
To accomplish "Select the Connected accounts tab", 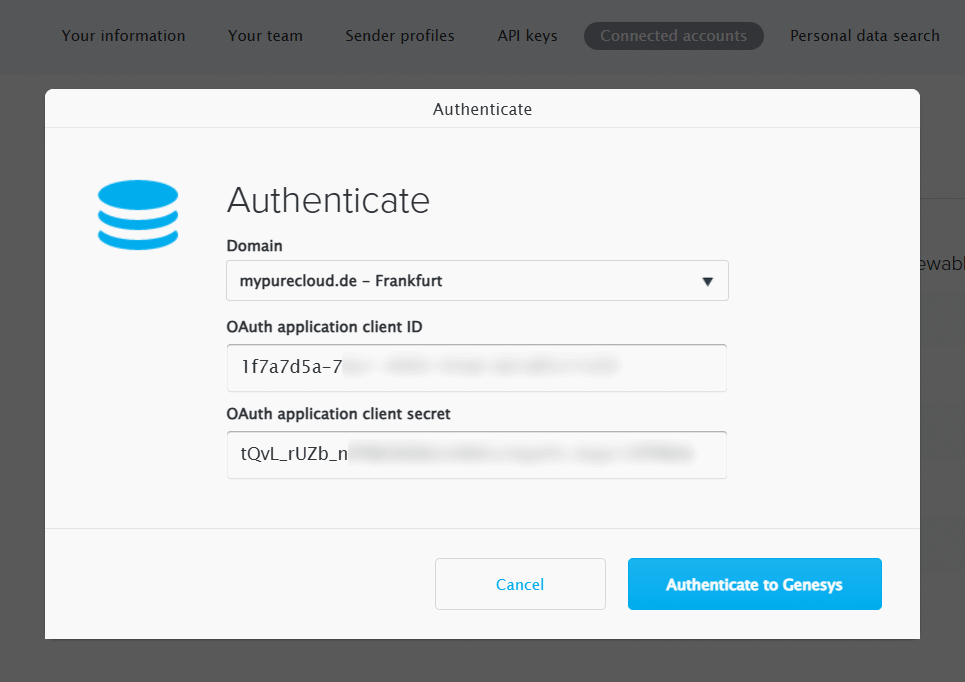I will [674, 36].
